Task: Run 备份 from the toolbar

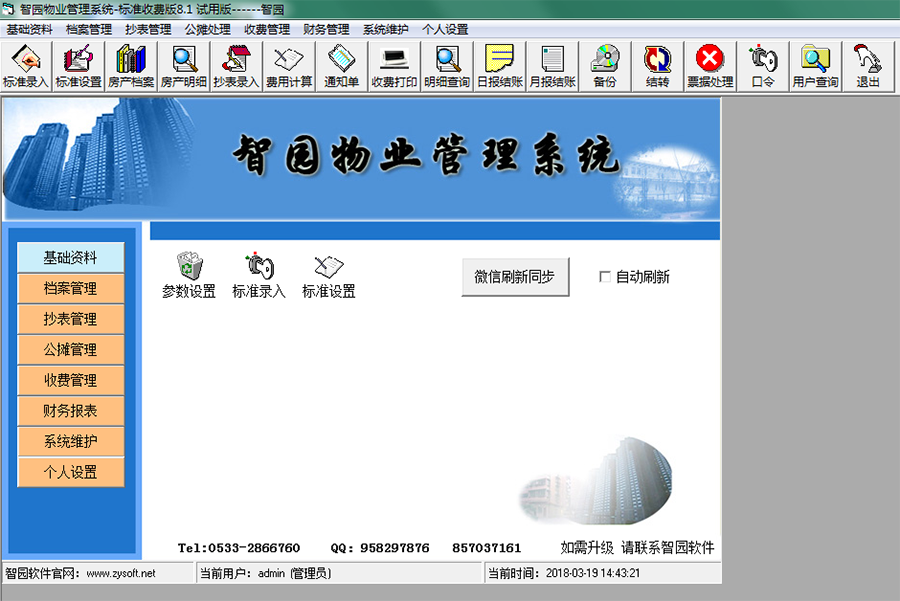Action: (x=605, y=67)
